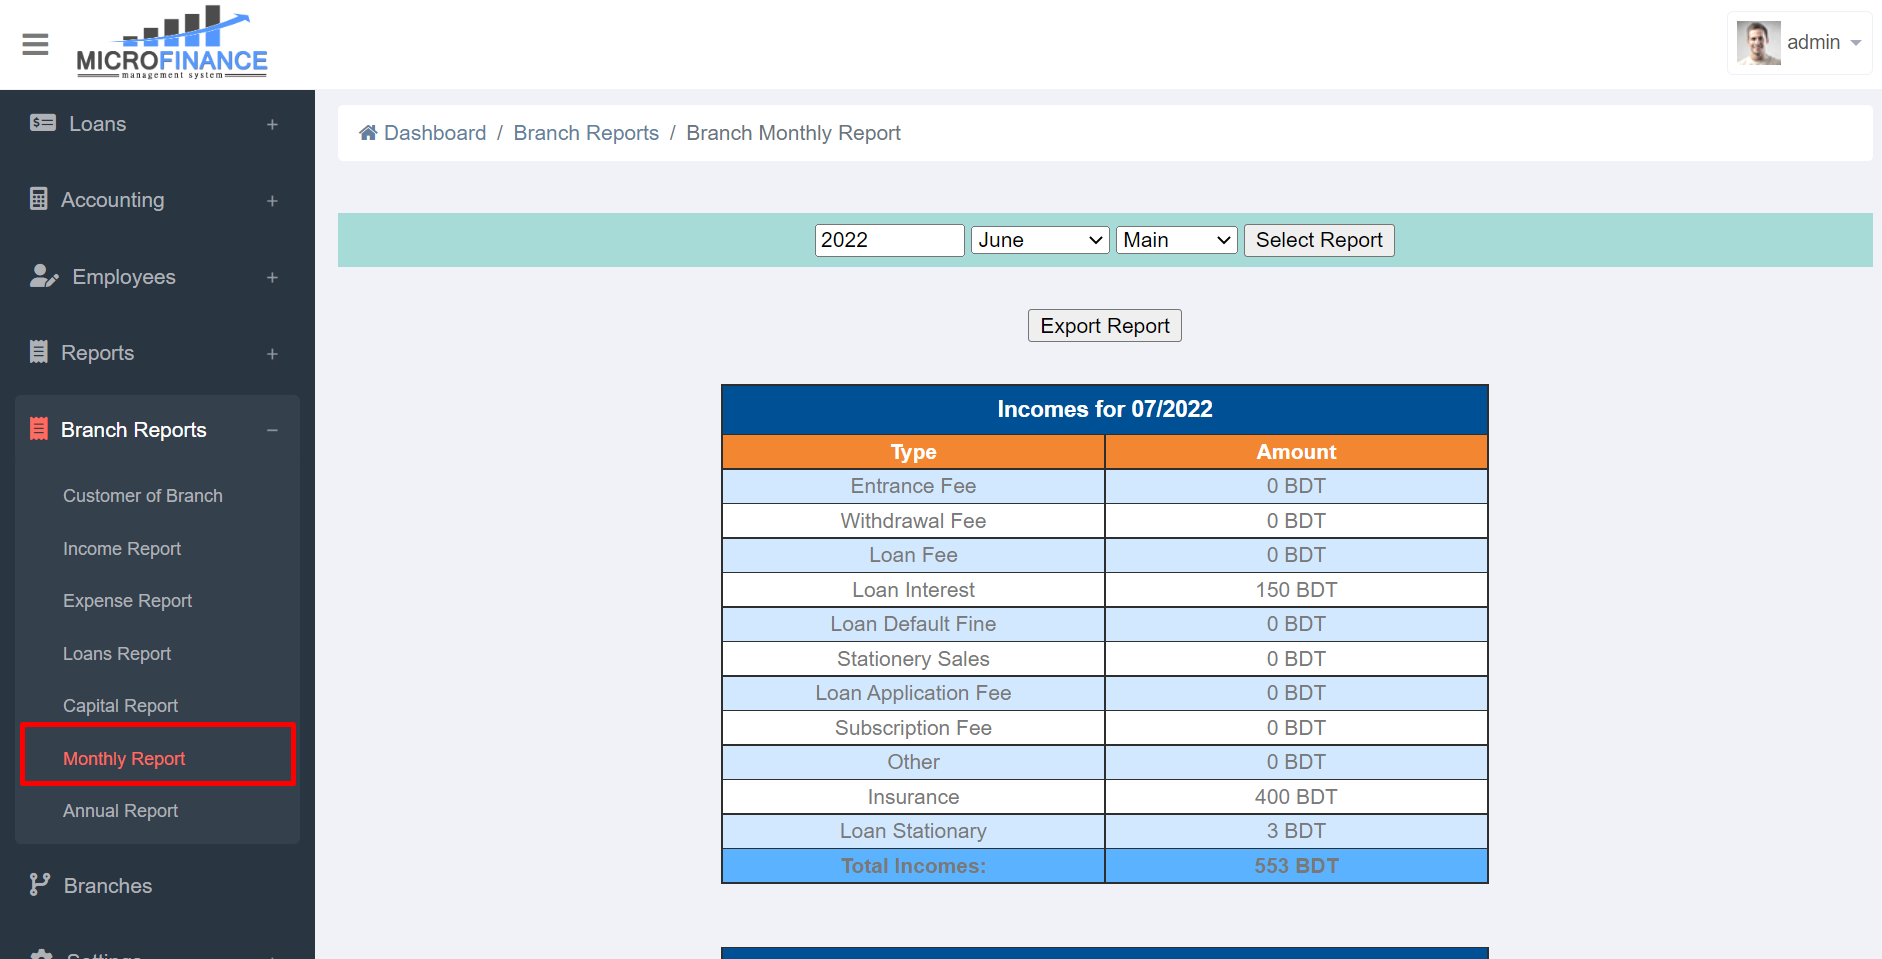Screen dimensions: 1882x959
Task: Click the admin avatar picture
Action: 1758,43
